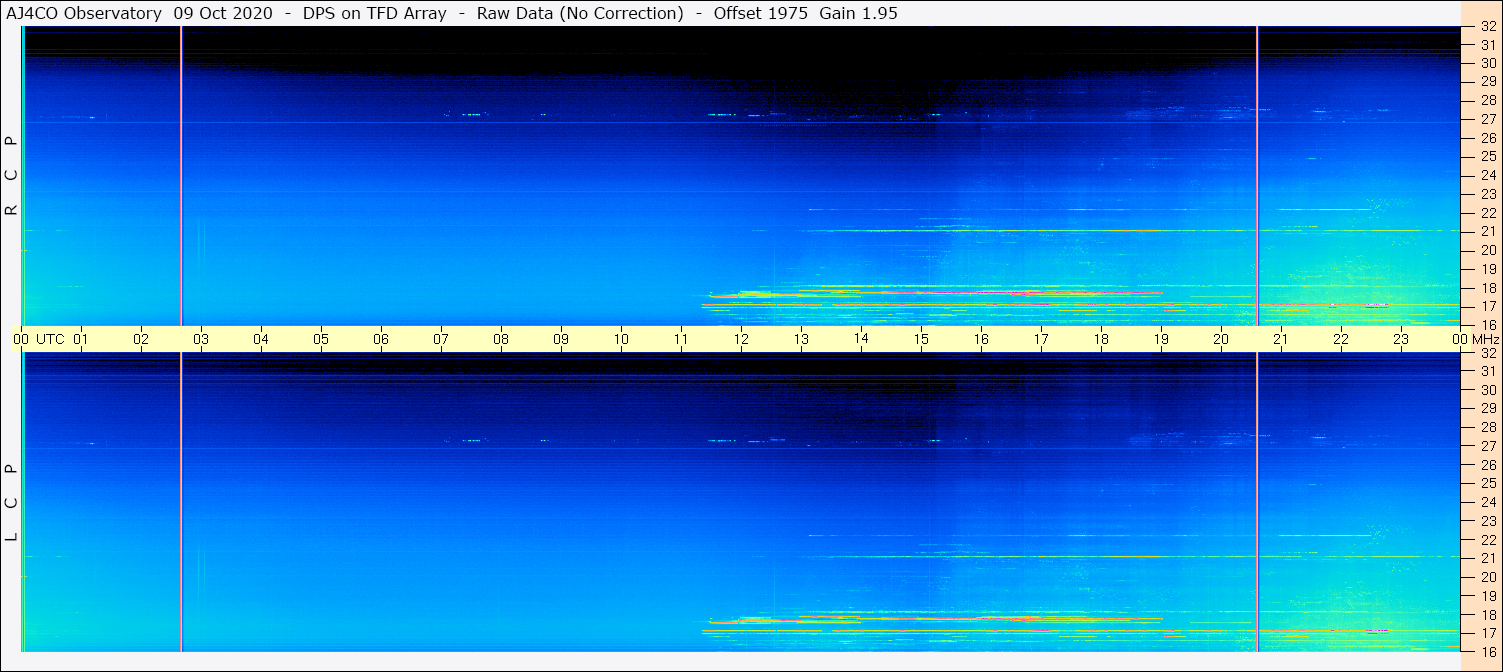1503x672 pixels.
Task: Click the Gain 1.95 text in header
Action: pyautogui.click(x=860, y=13)
